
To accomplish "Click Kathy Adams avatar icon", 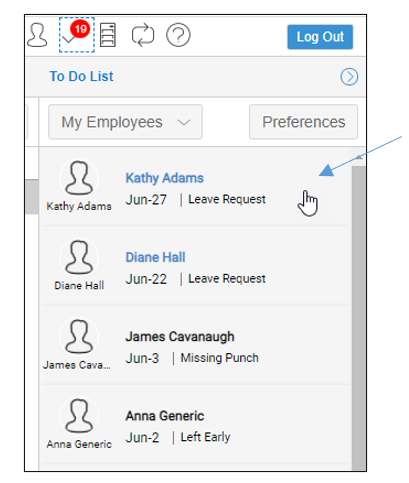I will 79,178.
